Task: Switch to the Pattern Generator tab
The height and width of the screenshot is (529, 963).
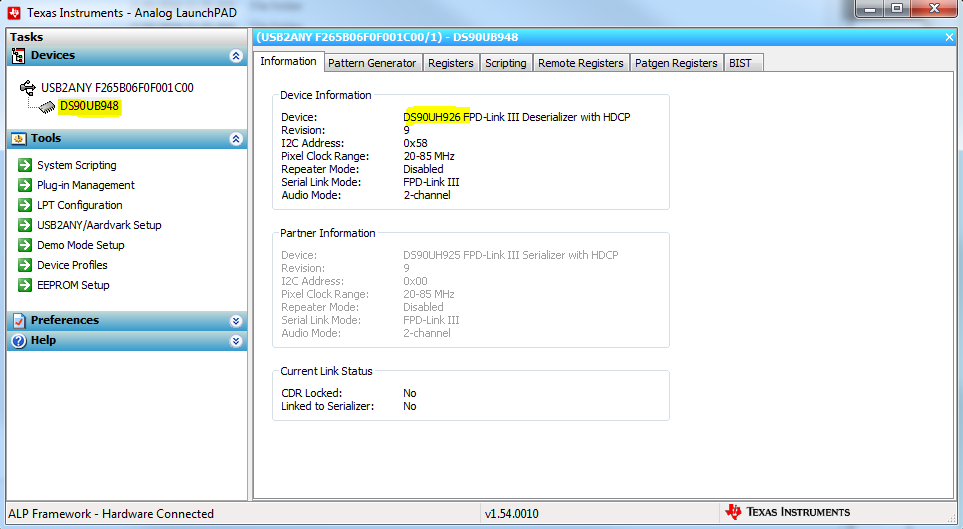Action: (x=372, y=63)
